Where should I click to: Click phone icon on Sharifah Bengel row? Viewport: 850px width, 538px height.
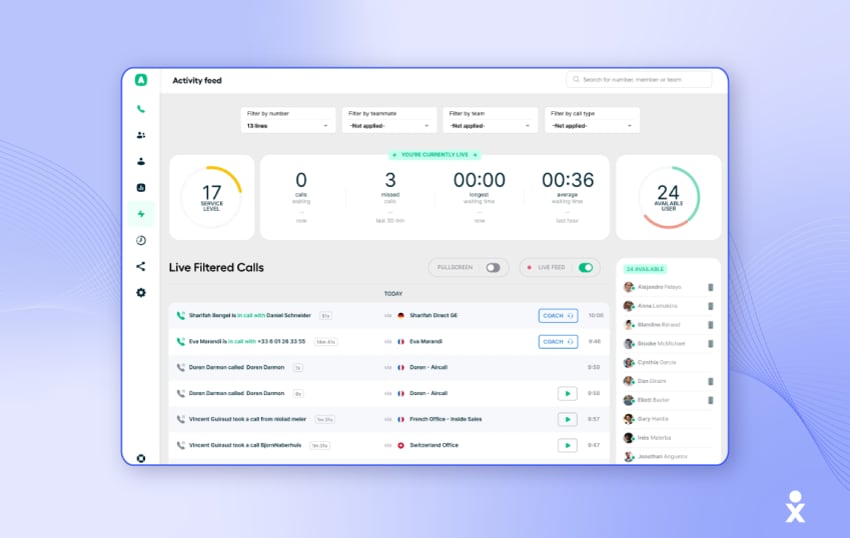[x=181, y=316]
